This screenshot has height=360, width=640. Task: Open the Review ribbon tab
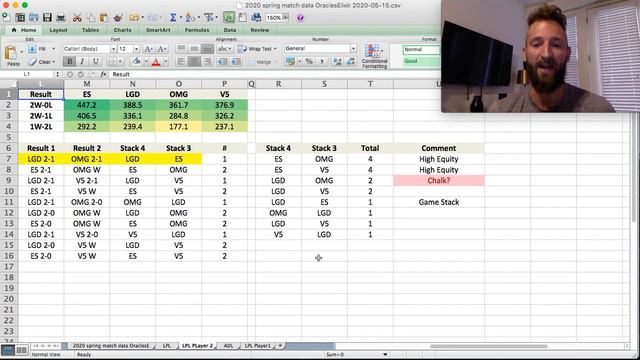[260, 30]
